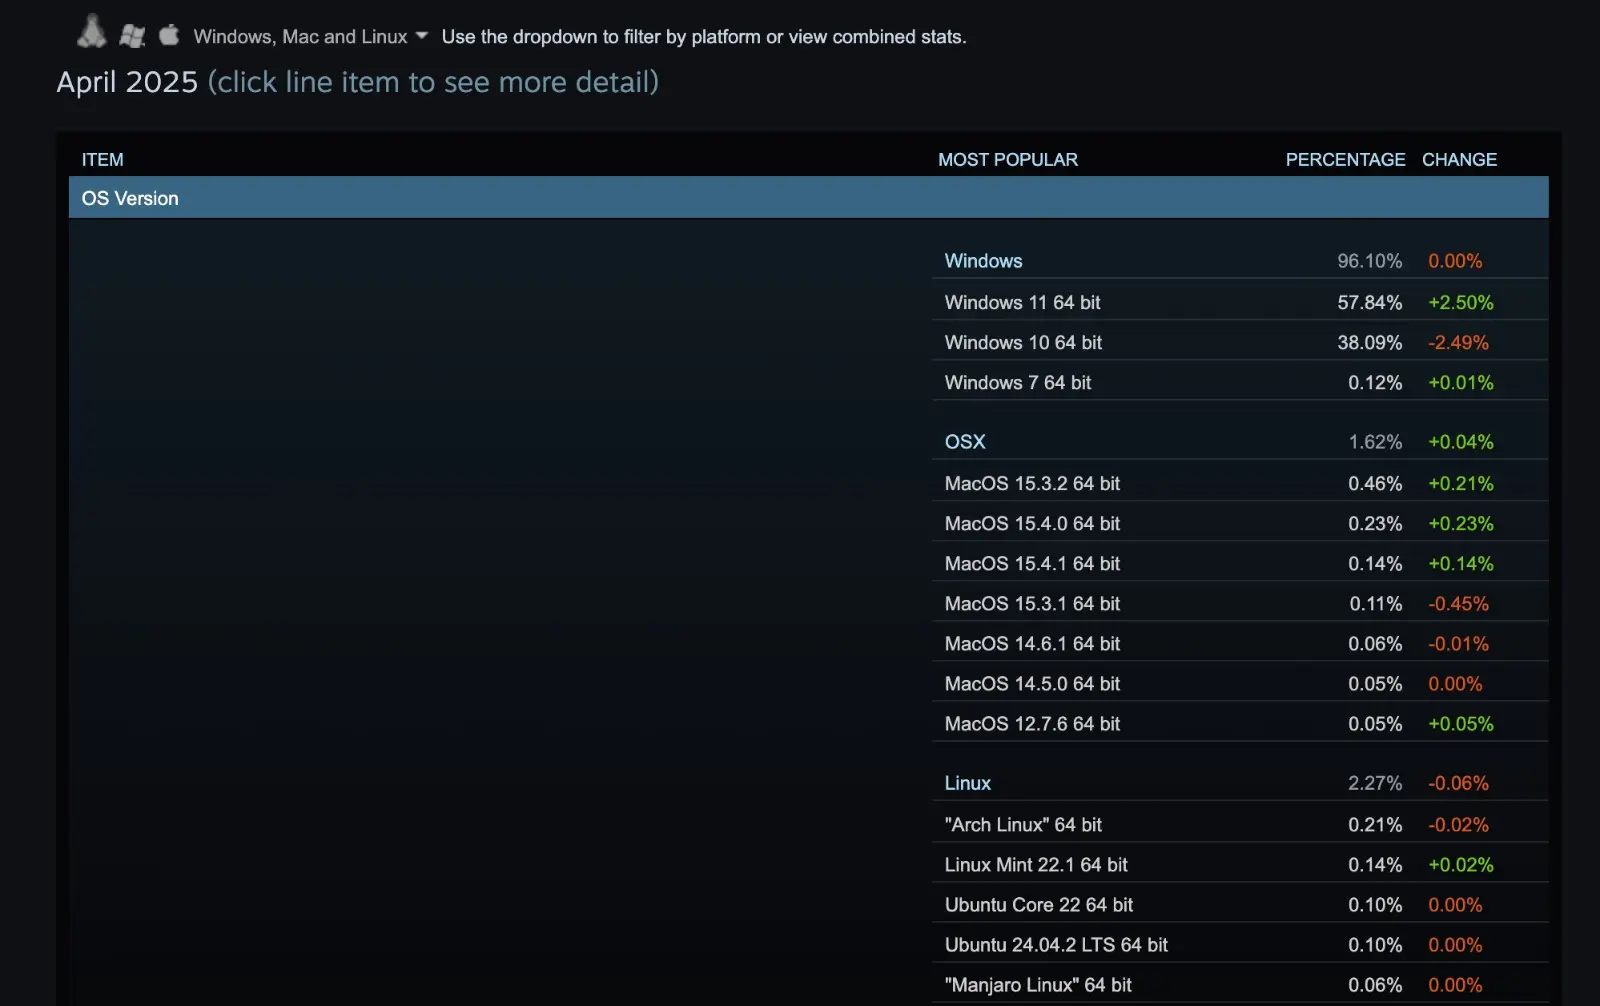This screenshot has height=1006, width=1600.
Task: Select the 'Windows 10 64 bit' entry
Action: coord(1023,342)
